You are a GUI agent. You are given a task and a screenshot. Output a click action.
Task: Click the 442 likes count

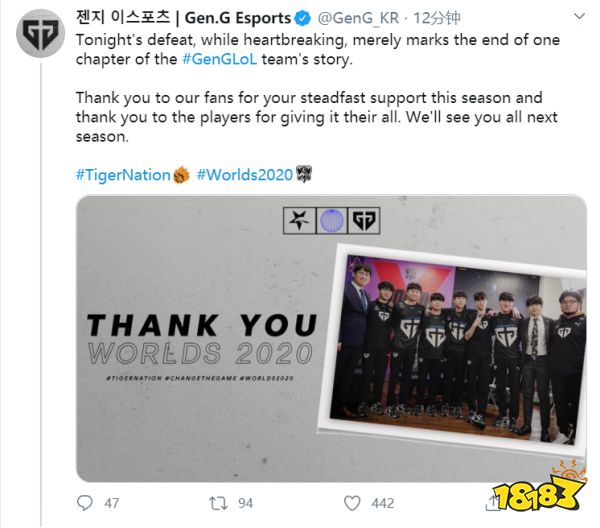click(383, 503)
